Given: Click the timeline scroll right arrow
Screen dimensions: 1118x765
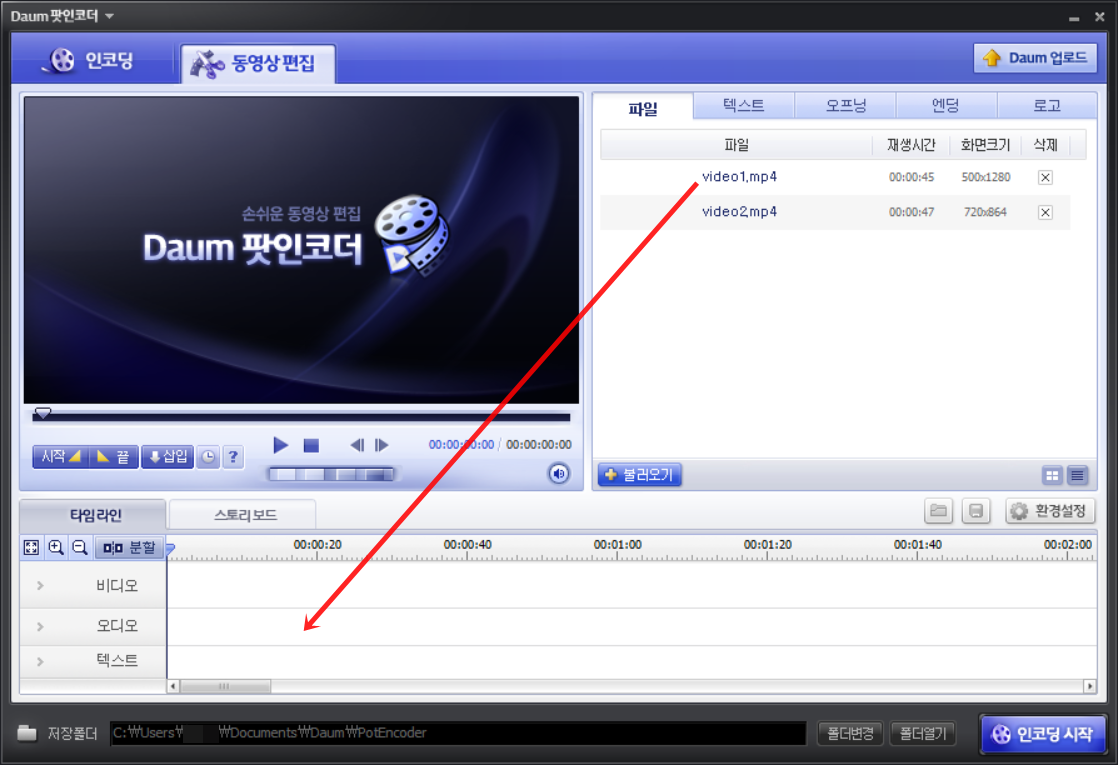Looking at the screenshot, I should pyautogui.click(x=1089, y=687).
